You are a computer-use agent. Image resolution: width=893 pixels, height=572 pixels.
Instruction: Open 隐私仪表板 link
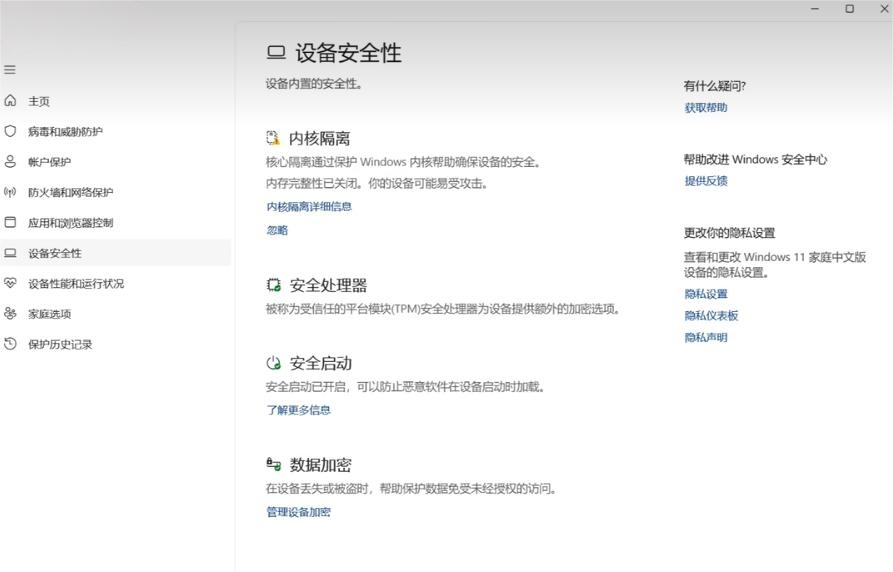click(x=711, y=316)
